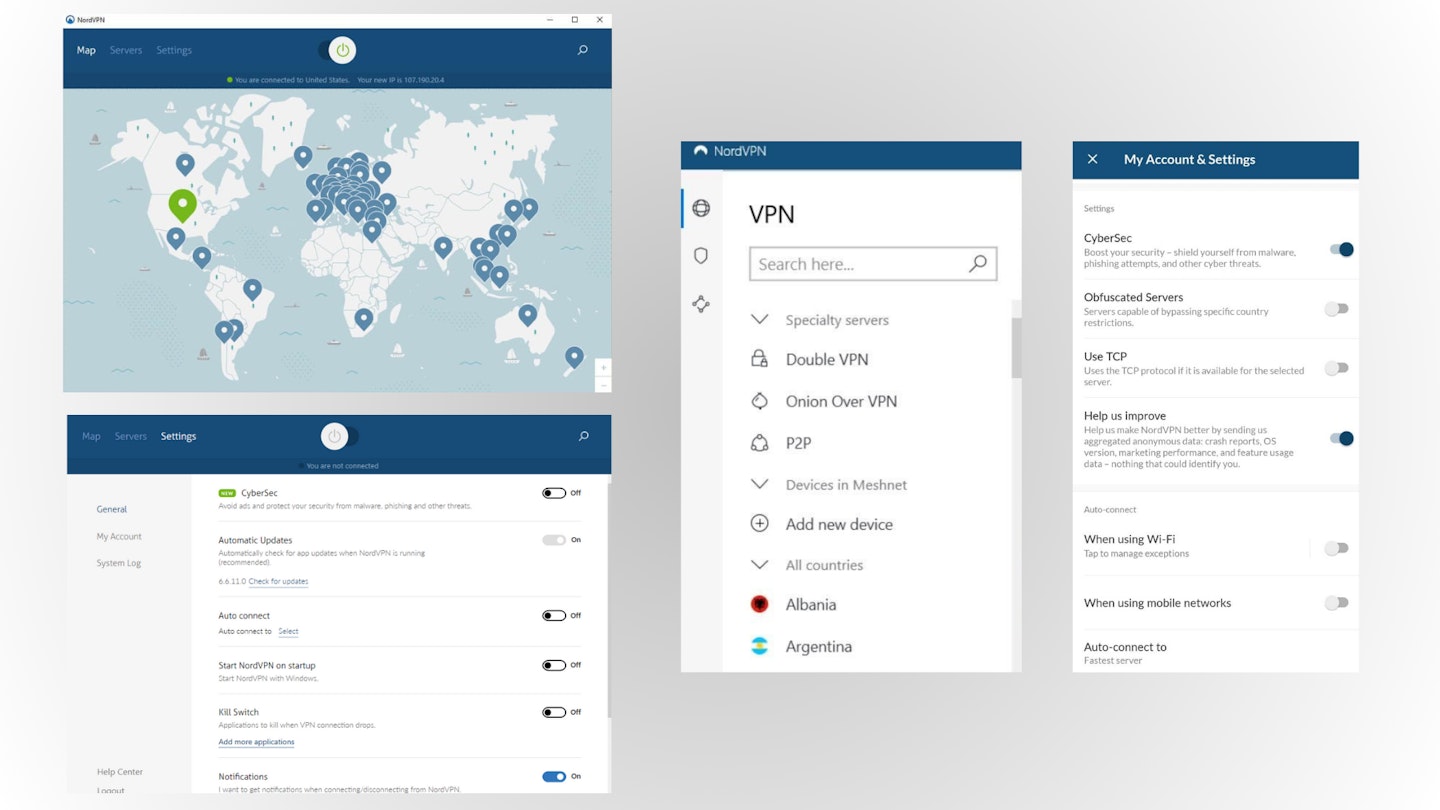Click the server list scrollbar in VPN panel
1440x810 pixels.
(x=1016, y=348)
